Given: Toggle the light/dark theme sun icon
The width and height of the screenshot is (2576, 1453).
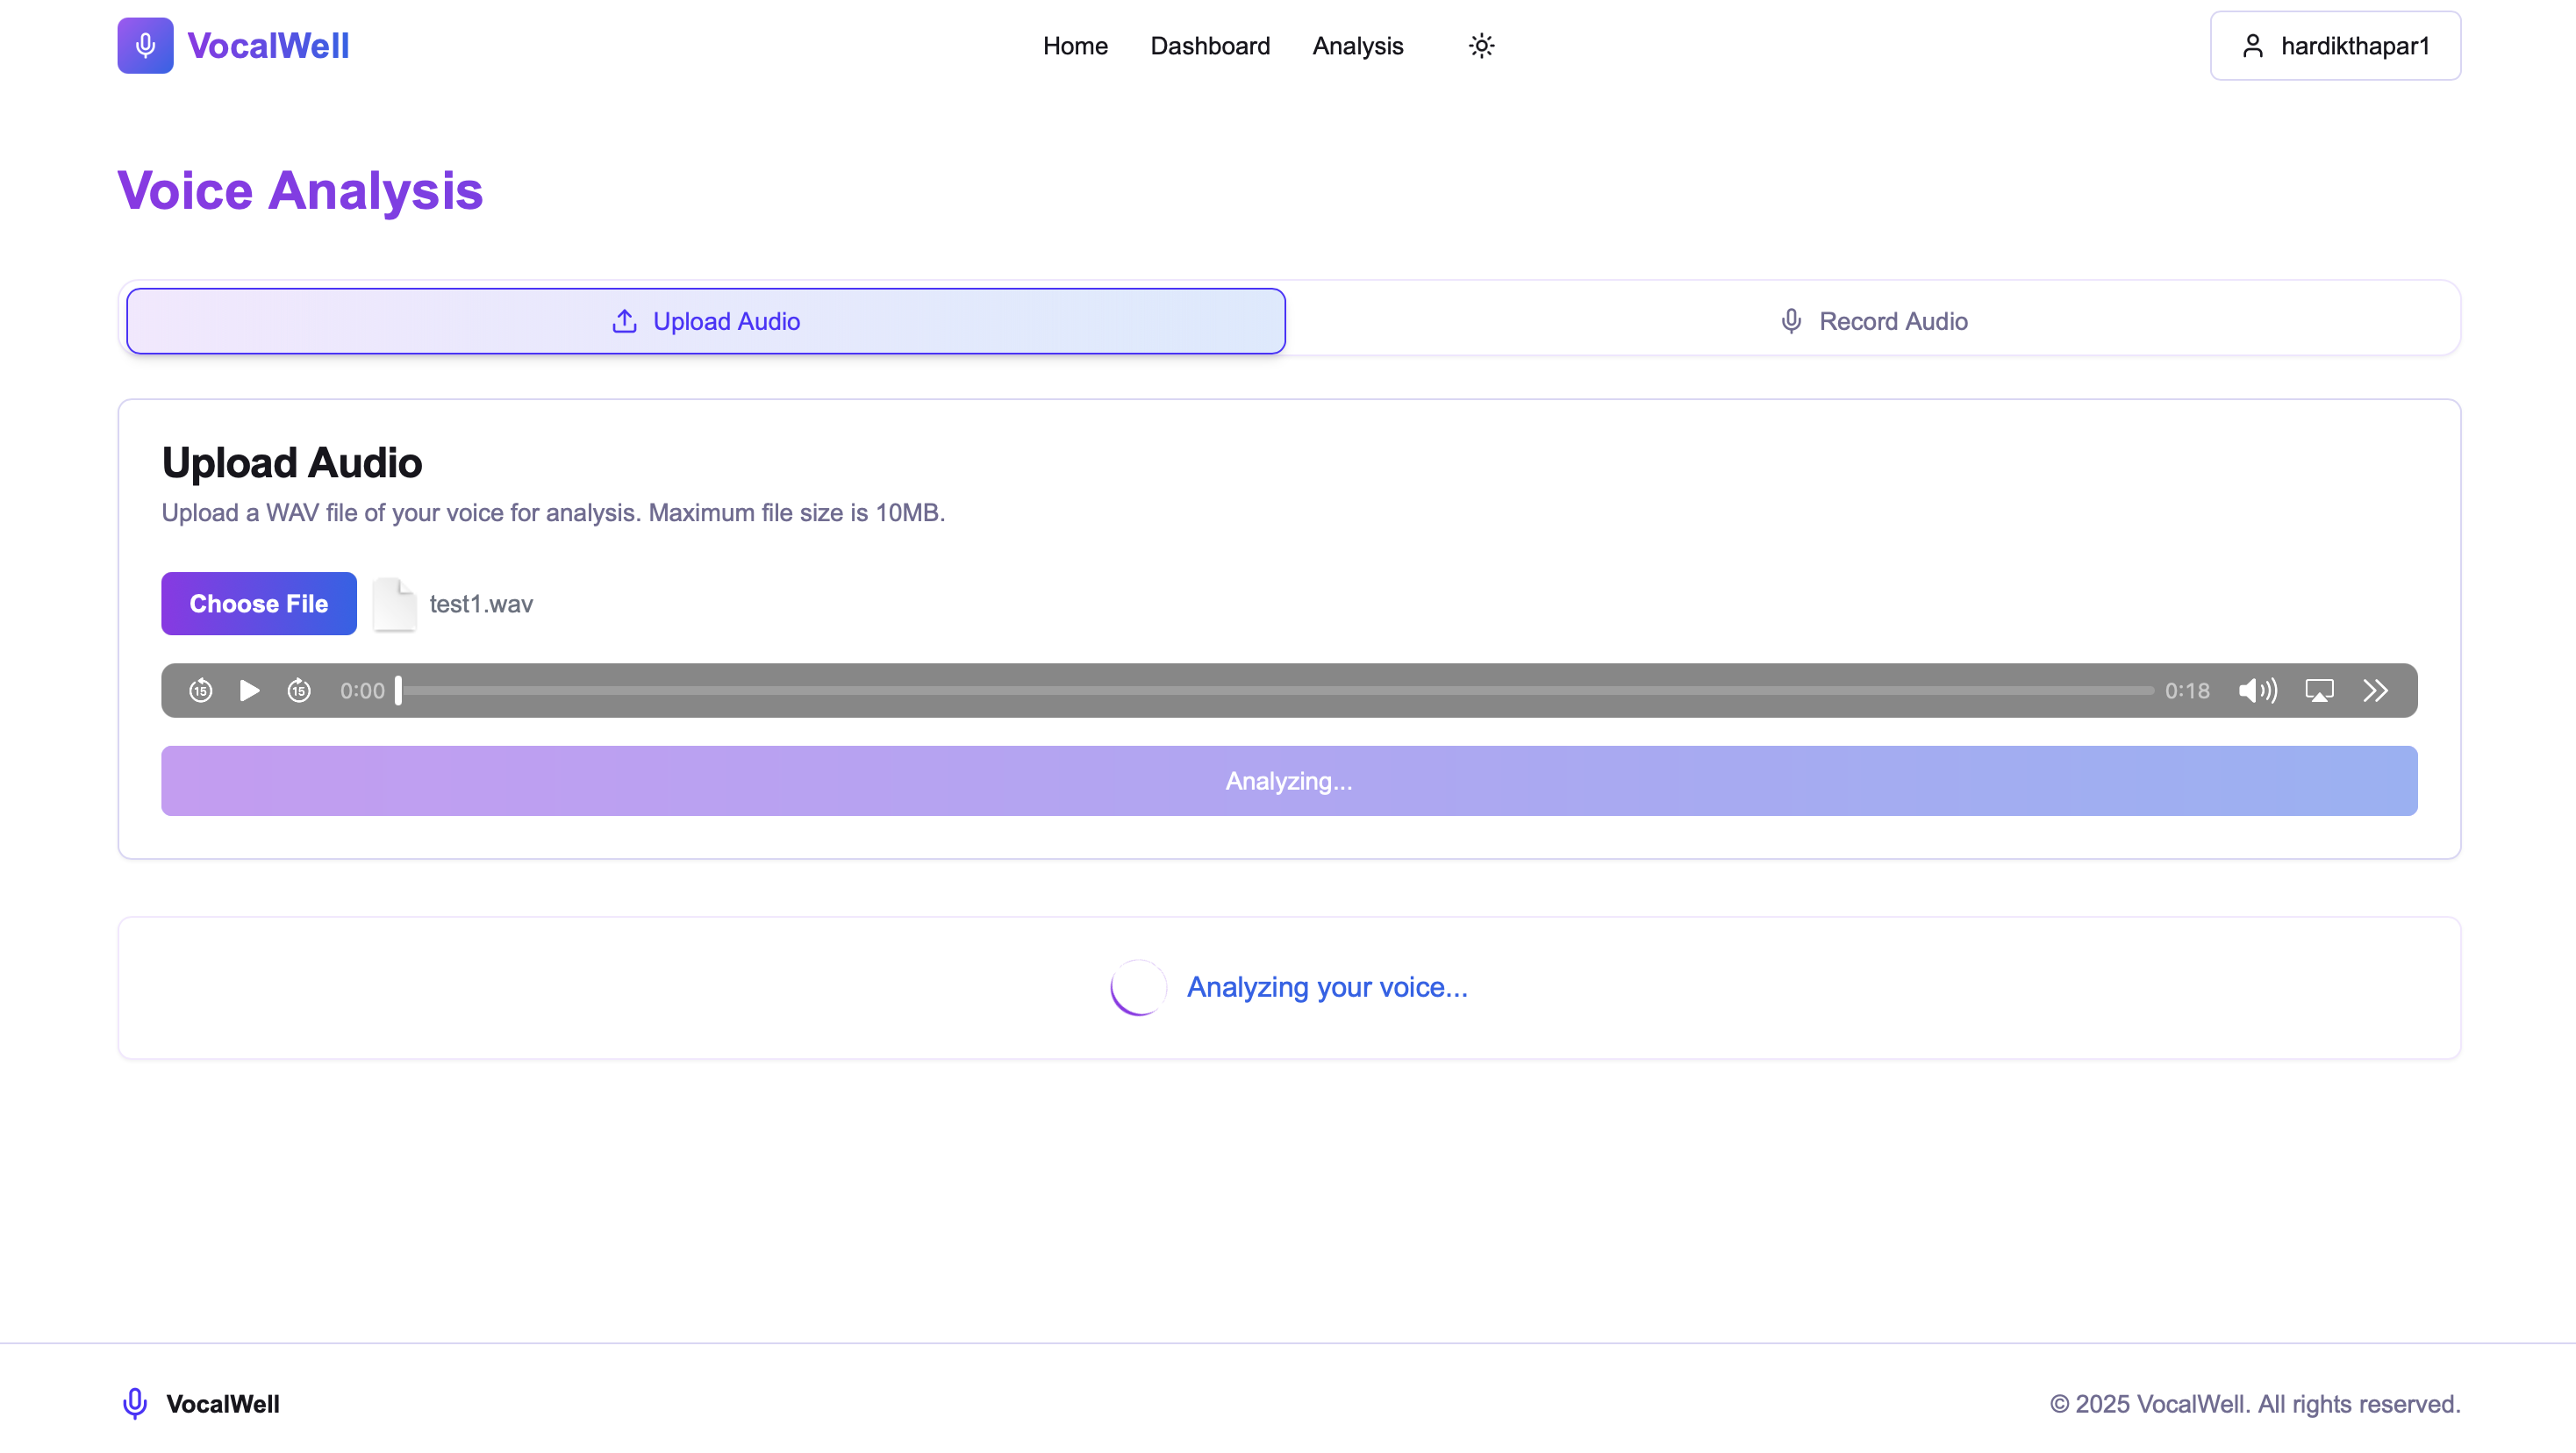Looking at the screenshot, I should tap(1481, 46).
